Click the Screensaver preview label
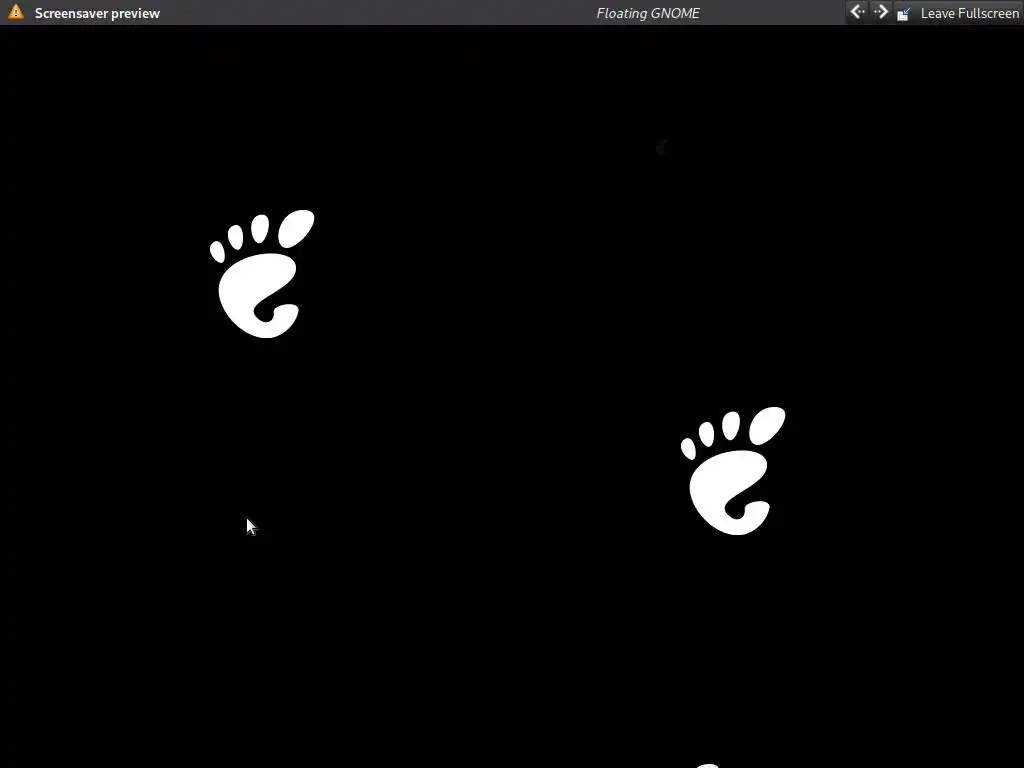Image resolution: width=1024 pixels, height=768 pixels. pos(97,13)
